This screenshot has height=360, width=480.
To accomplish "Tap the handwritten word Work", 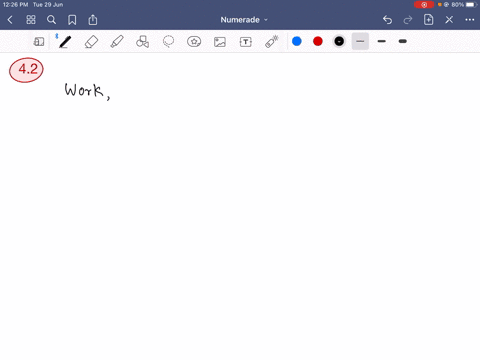I will [x=84, y=90].
